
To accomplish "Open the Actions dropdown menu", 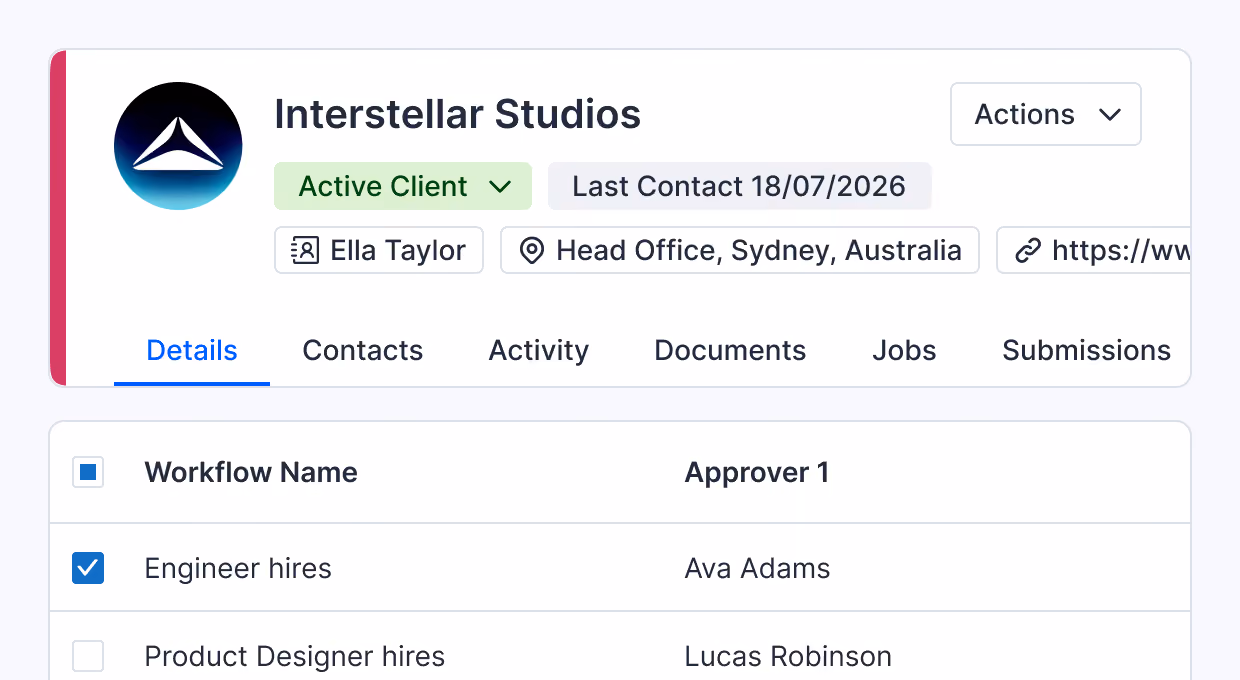I will (x=1045, y=114).
